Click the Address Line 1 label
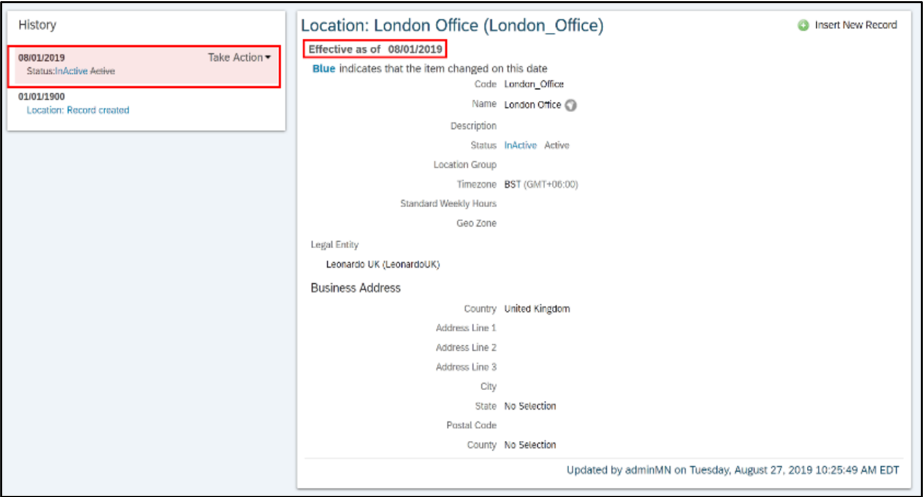Screen dimensions: 924x497 (466, 328)
